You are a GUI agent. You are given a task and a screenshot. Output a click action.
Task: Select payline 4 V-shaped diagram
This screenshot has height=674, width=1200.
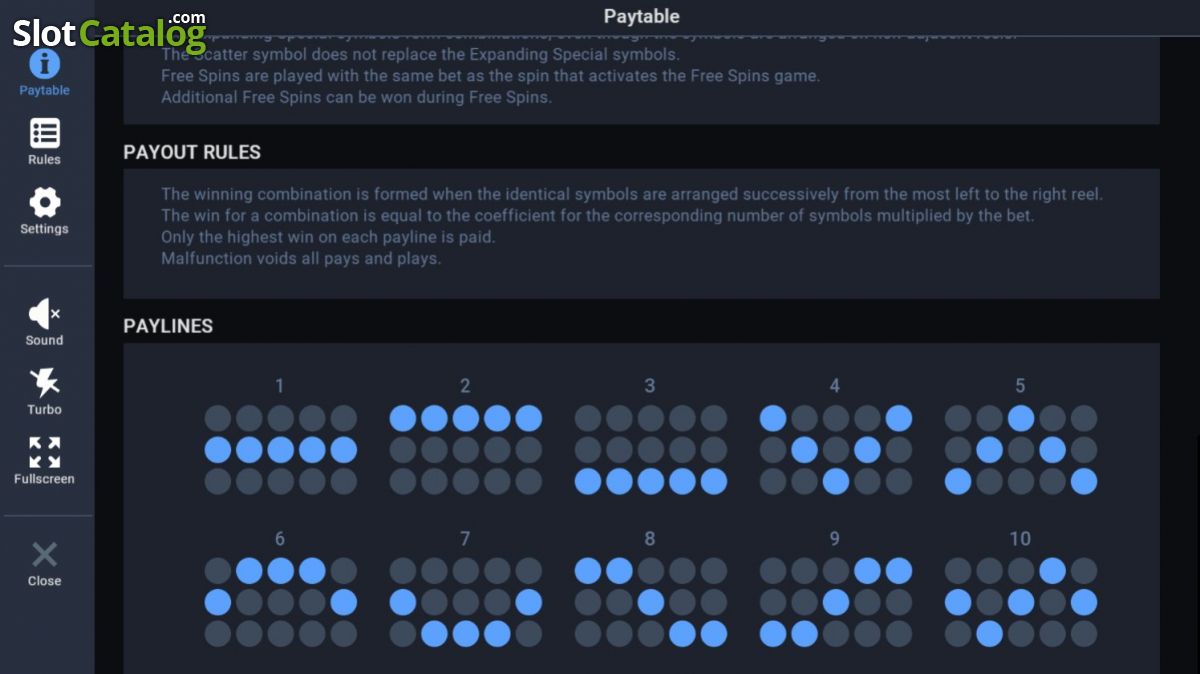click(835, 450)
